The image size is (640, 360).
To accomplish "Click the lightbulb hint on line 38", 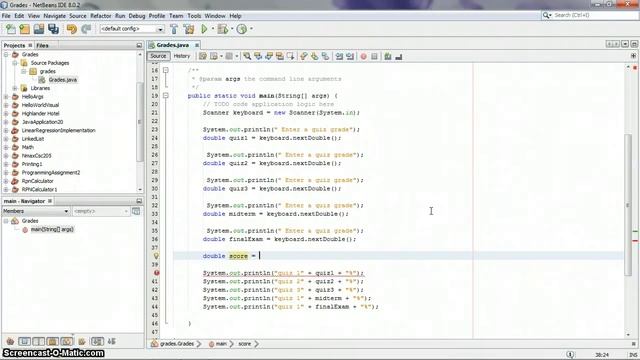I will tap(156, 256).
